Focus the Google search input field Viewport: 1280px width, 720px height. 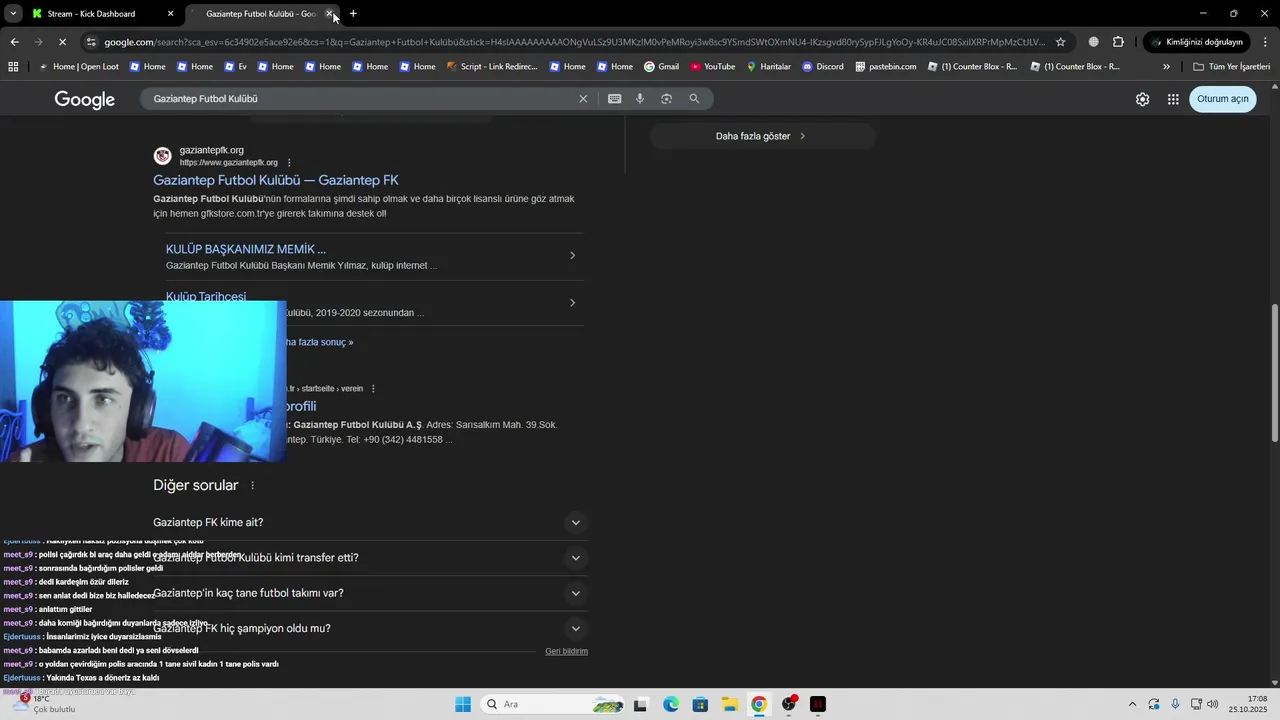click(360, 99)
